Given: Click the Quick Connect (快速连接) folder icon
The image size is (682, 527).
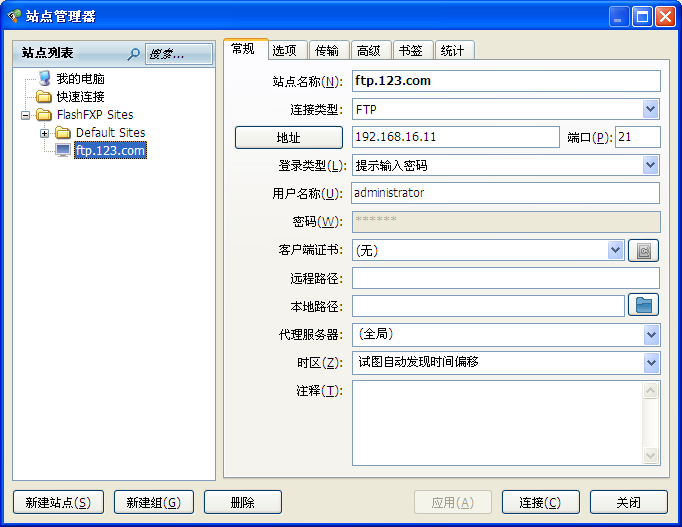Looking at the screenshot, I should pyautogui.click(x=44, y=96).
